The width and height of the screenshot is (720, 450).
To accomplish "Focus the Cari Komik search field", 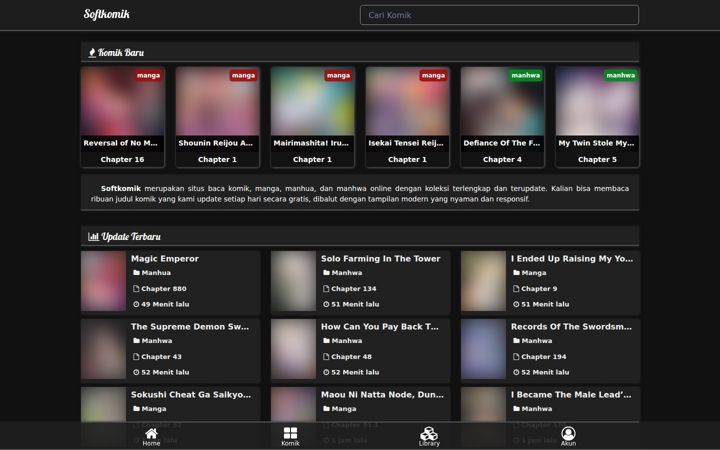I will (499, 15).
